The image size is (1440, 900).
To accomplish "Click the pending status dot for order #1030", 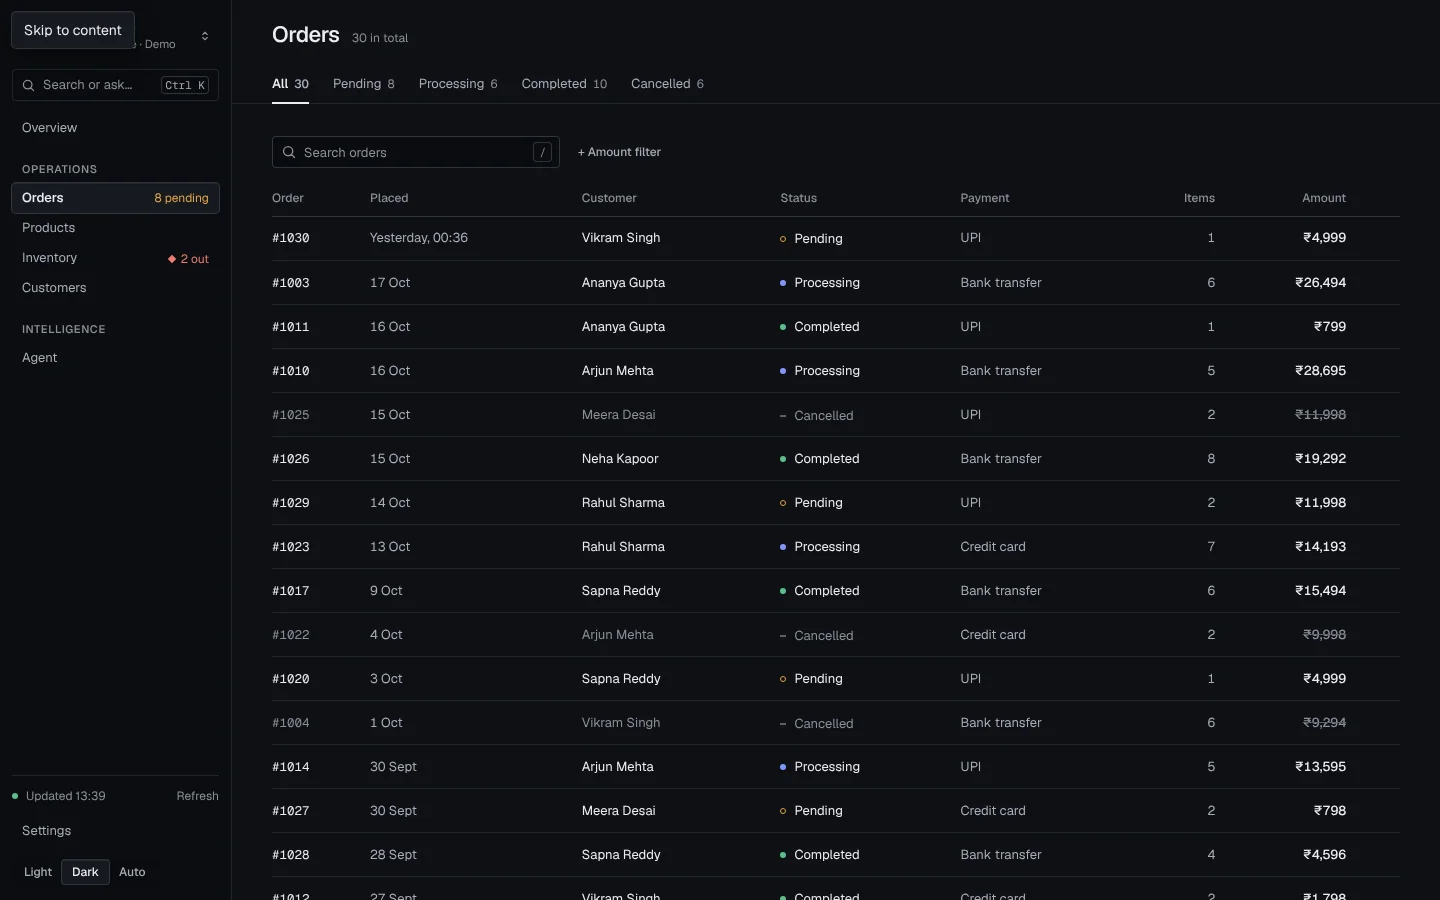I will [783, 239].
